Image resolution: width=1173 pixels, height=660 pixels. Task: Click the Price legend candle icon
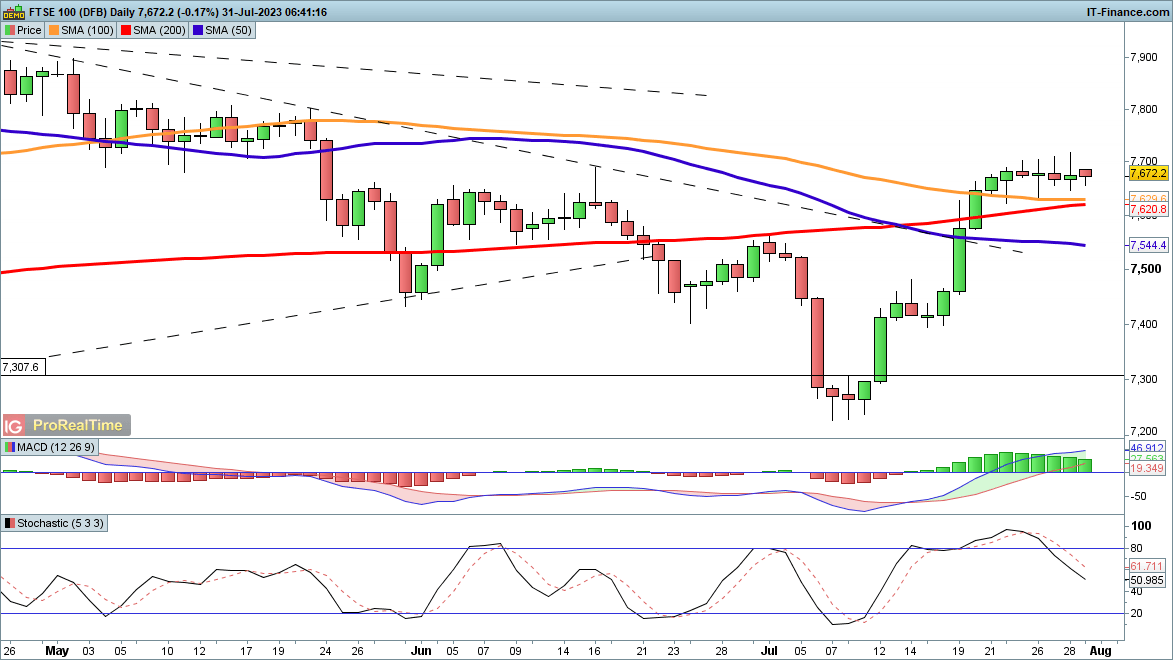click(x=10, y=30)
